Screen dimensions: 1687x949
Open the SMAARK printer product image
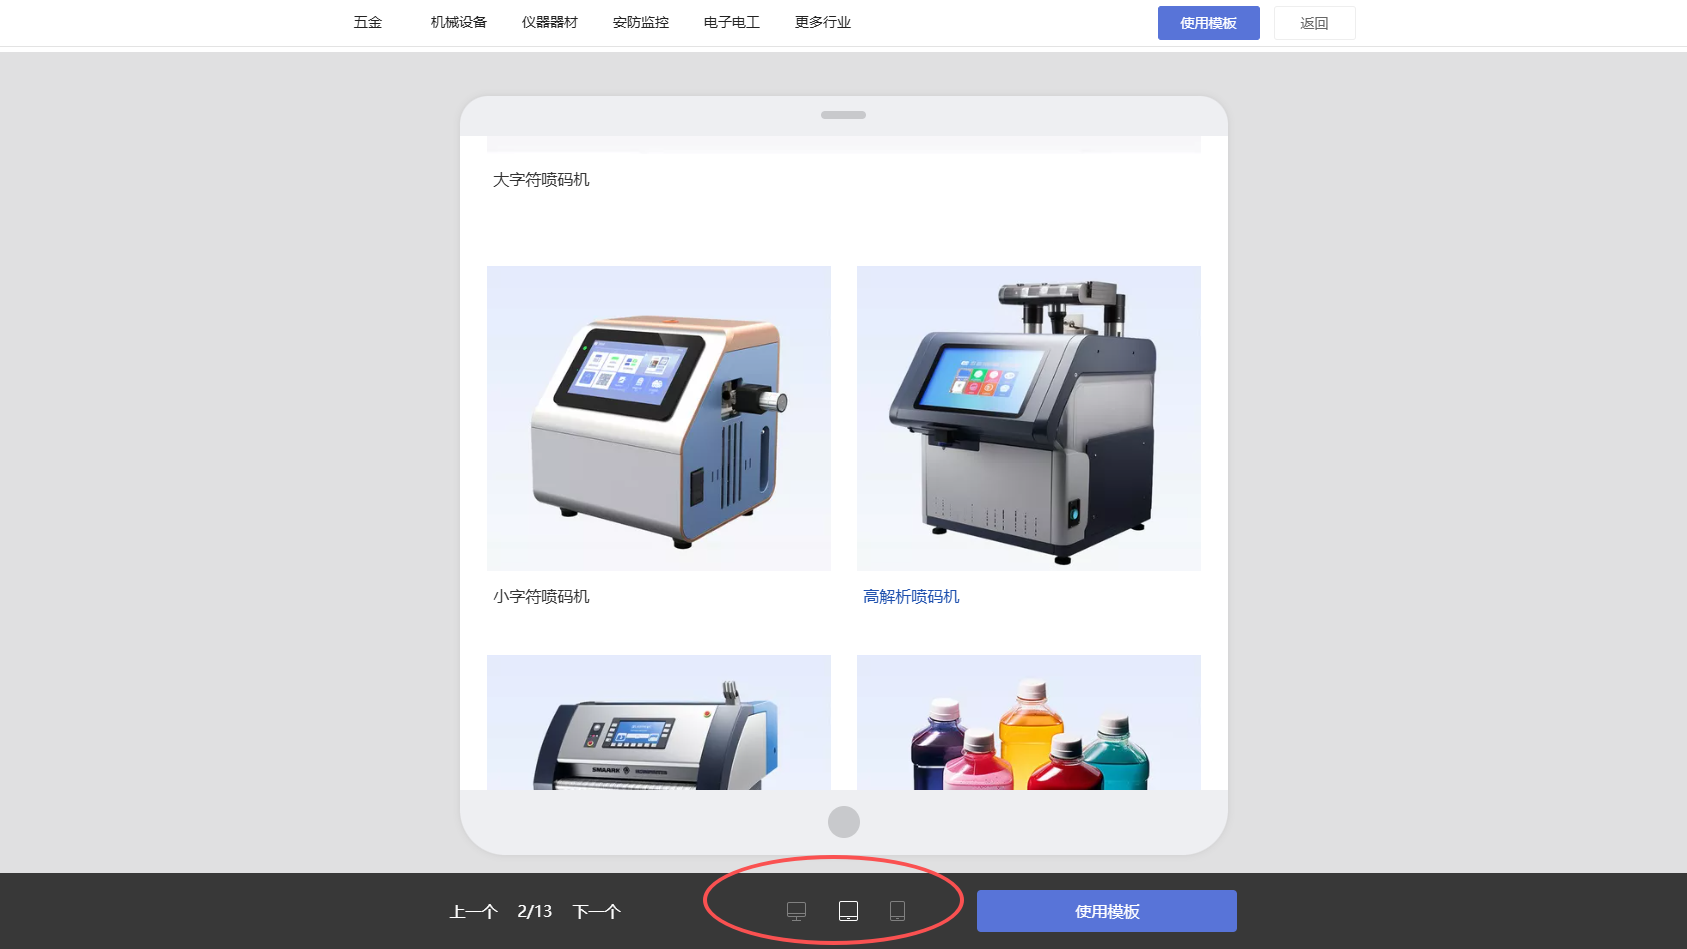tap(659, 722)
